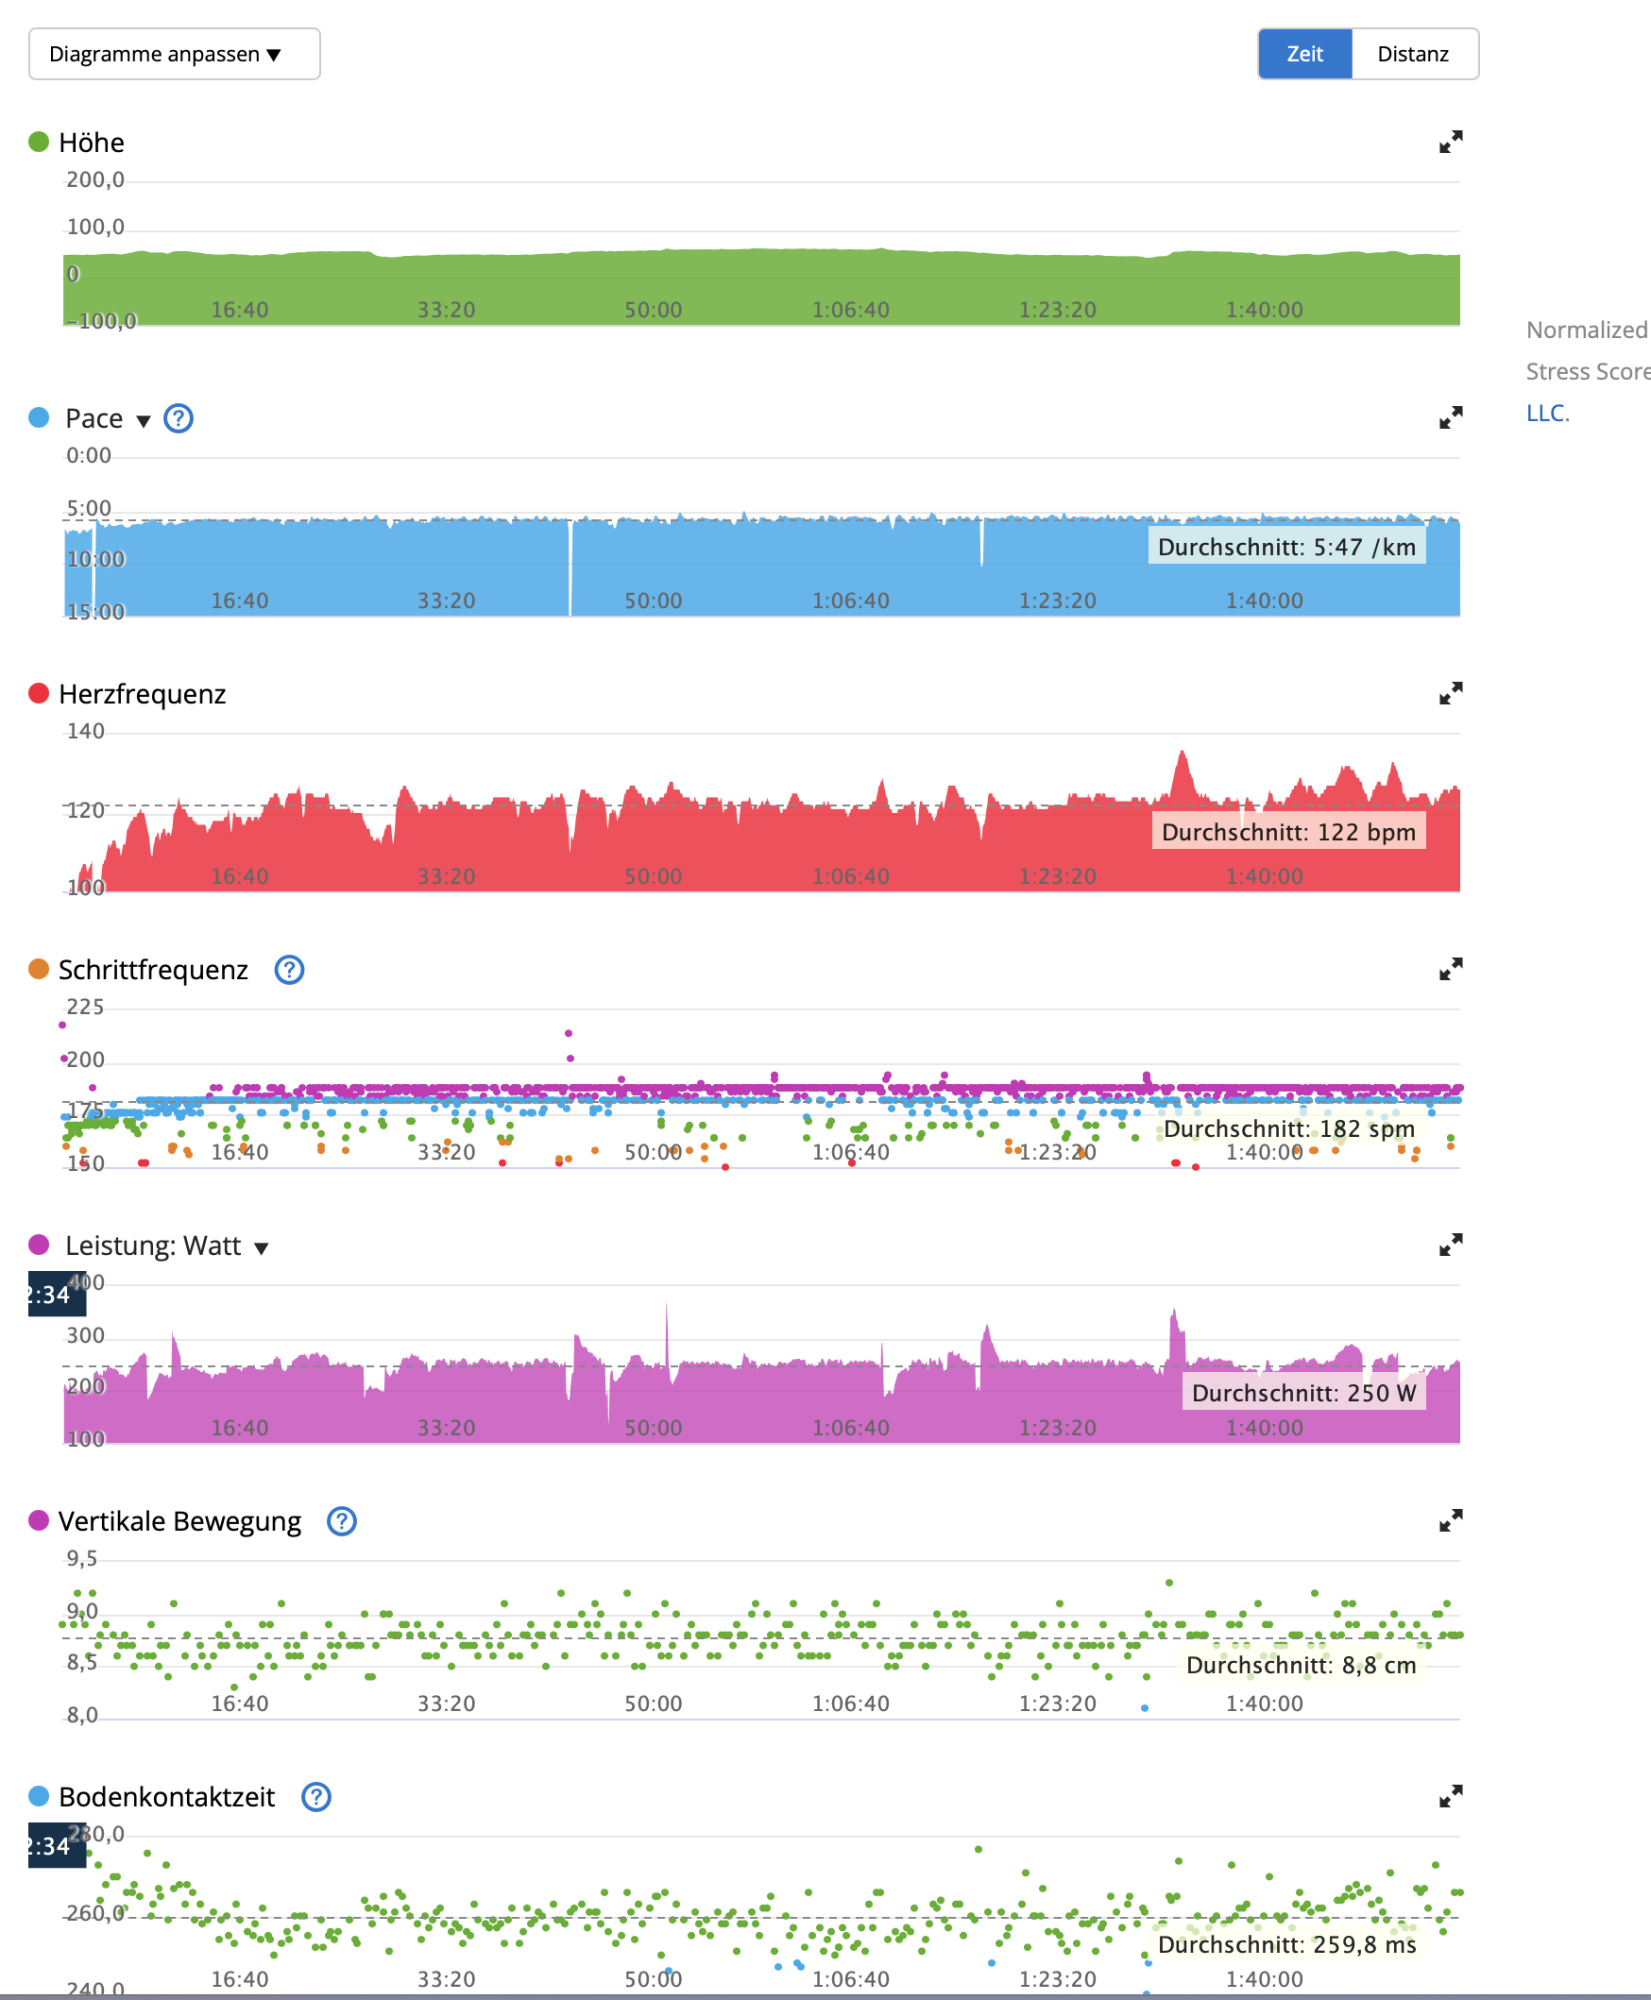Open the Leistung: Watt dropdown arrow
The image size is (1651, 2000).
pos(261,1248)
